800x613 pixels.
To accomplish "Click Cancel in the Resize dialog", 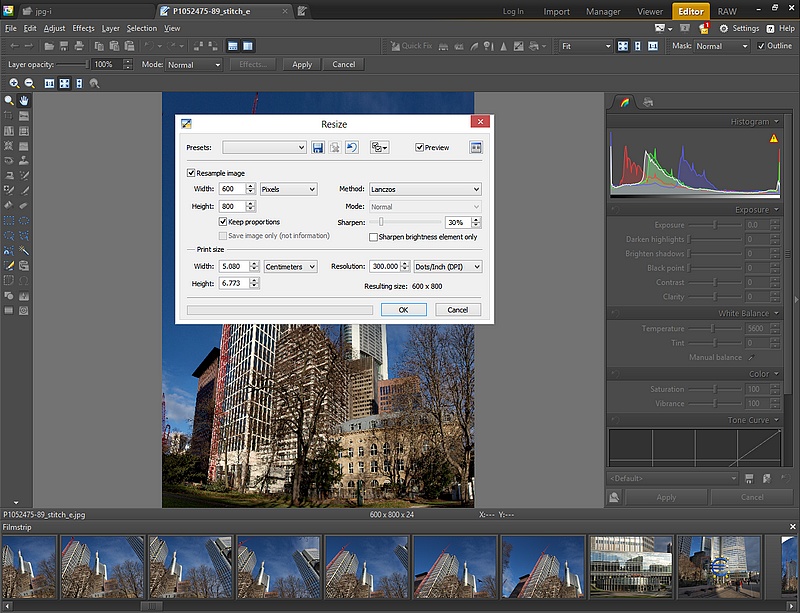I will 458,310.
